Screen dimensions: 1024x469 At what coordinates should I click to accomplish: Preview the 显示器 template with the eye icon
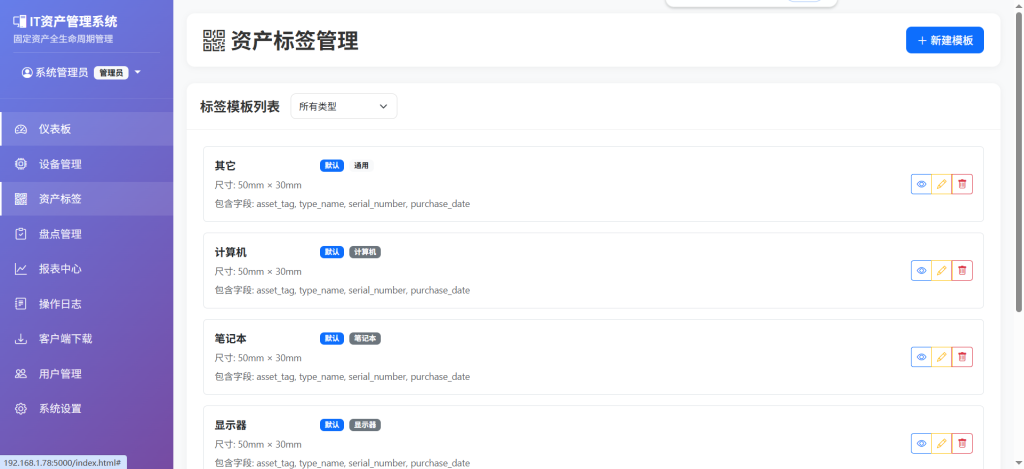(x=921, y=443)
